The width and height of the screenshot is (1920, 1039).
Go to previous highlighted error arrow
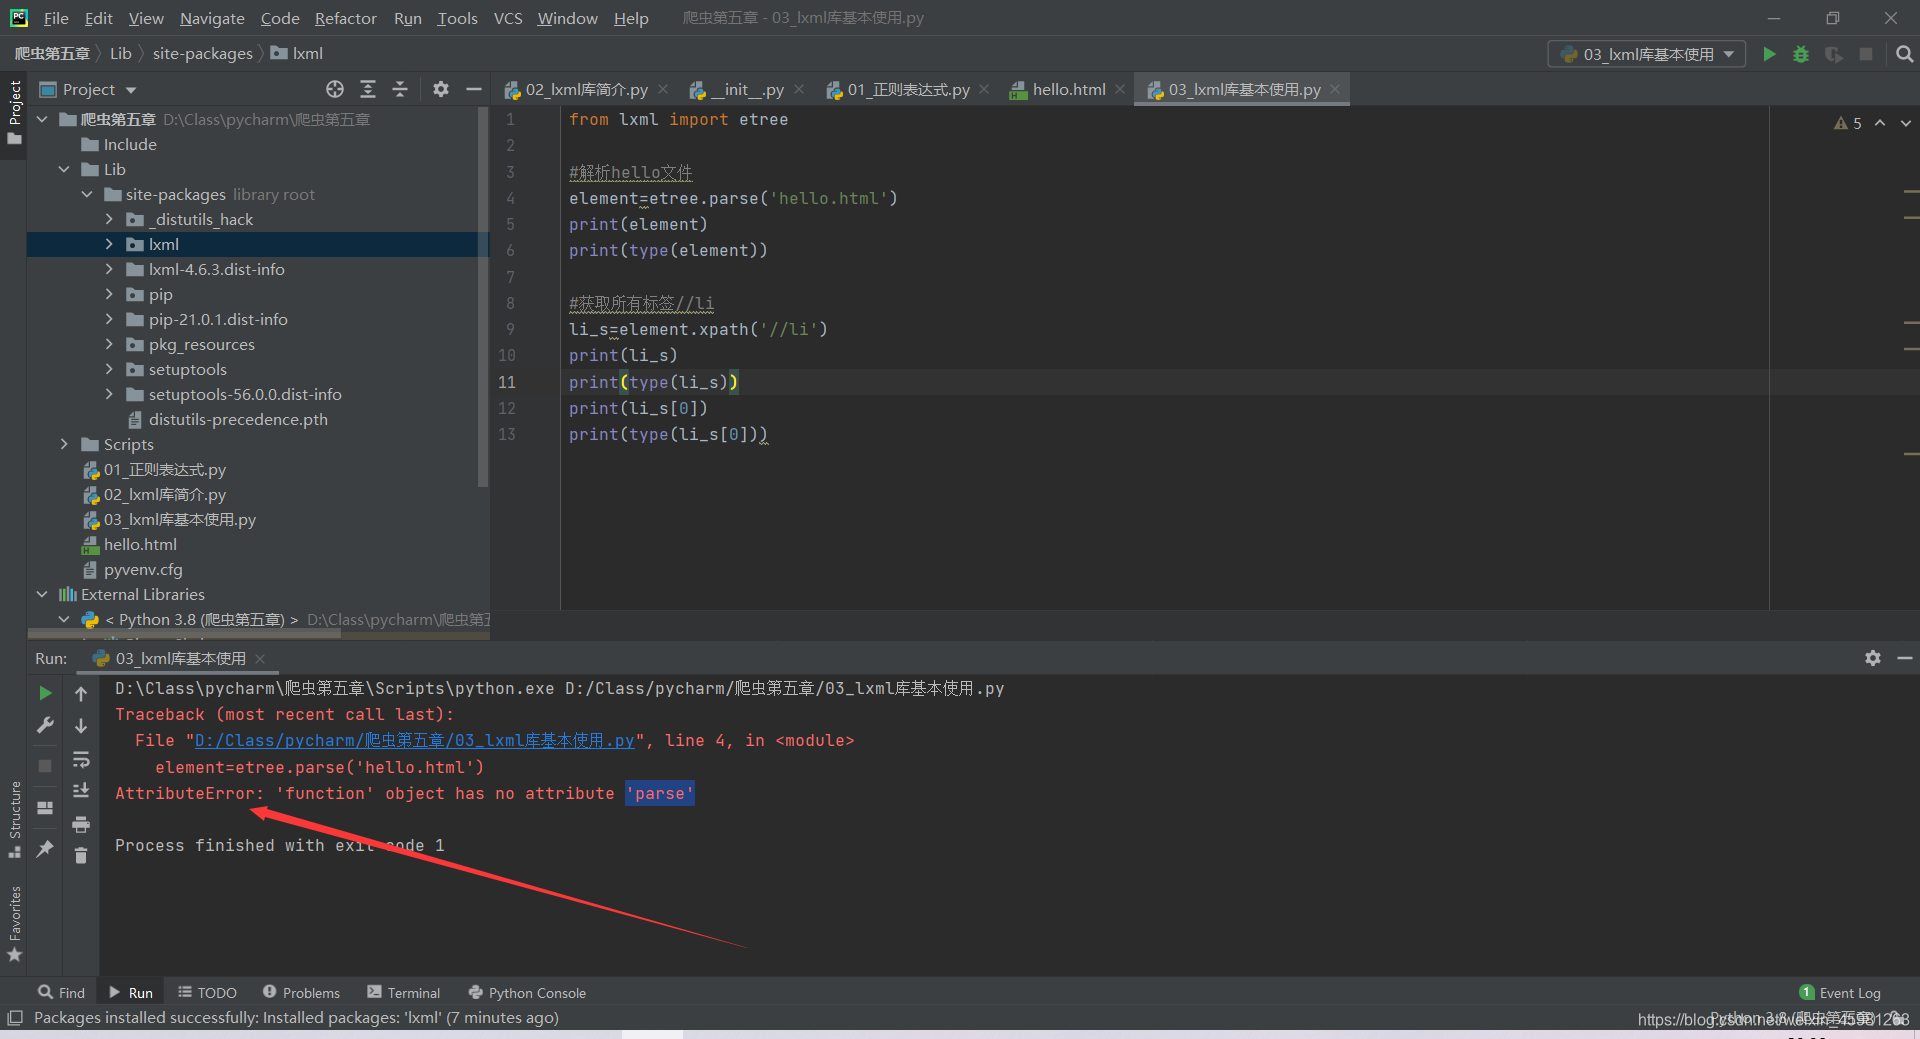point(1880,123)
